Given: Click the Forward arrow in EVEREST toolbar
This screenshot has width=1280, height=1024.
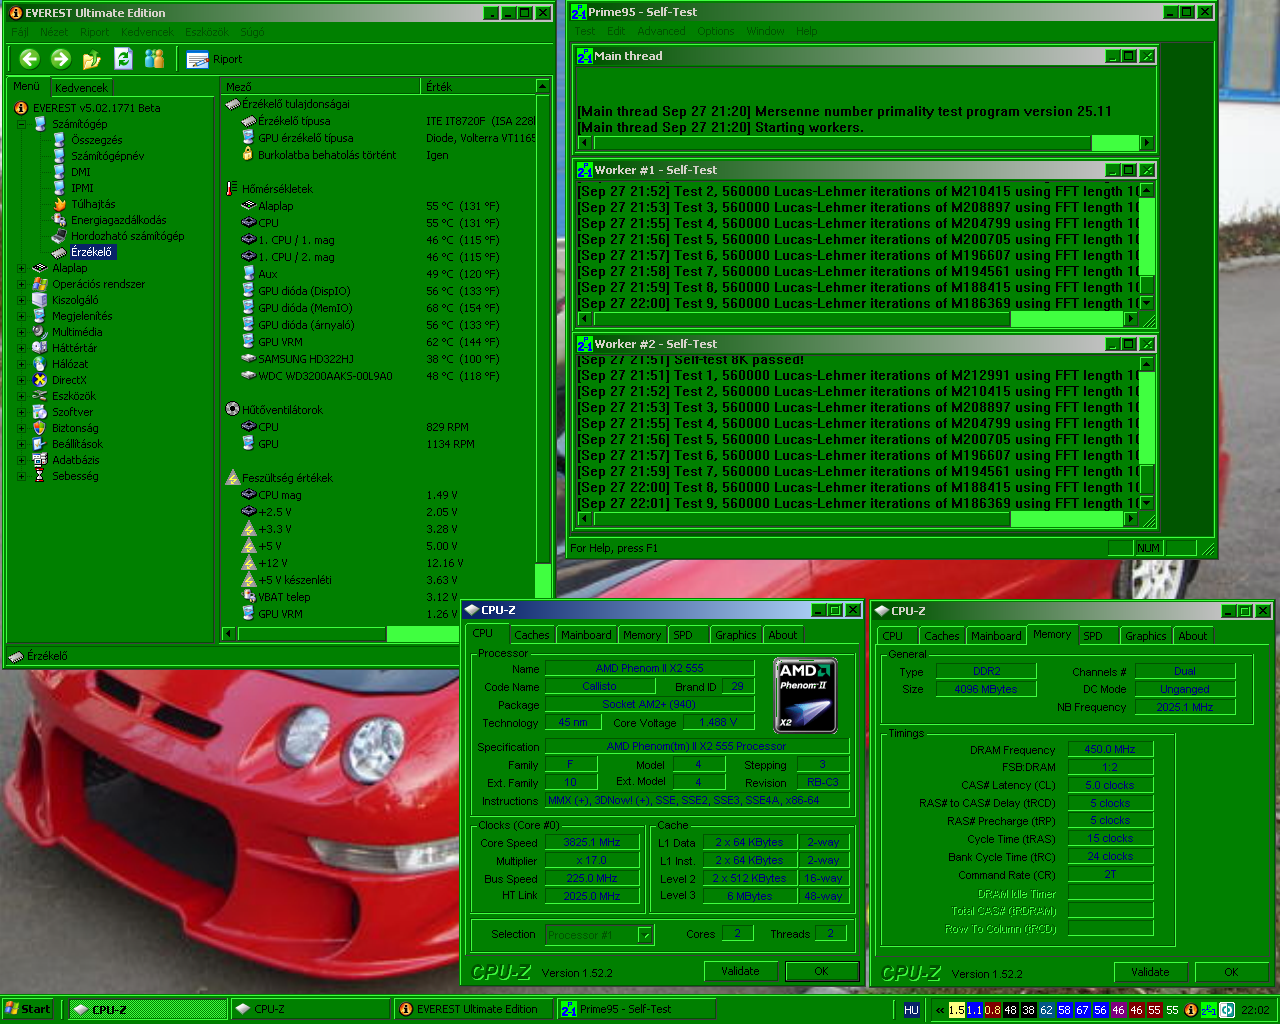Looking at the screenshot, I should [61, 59].
